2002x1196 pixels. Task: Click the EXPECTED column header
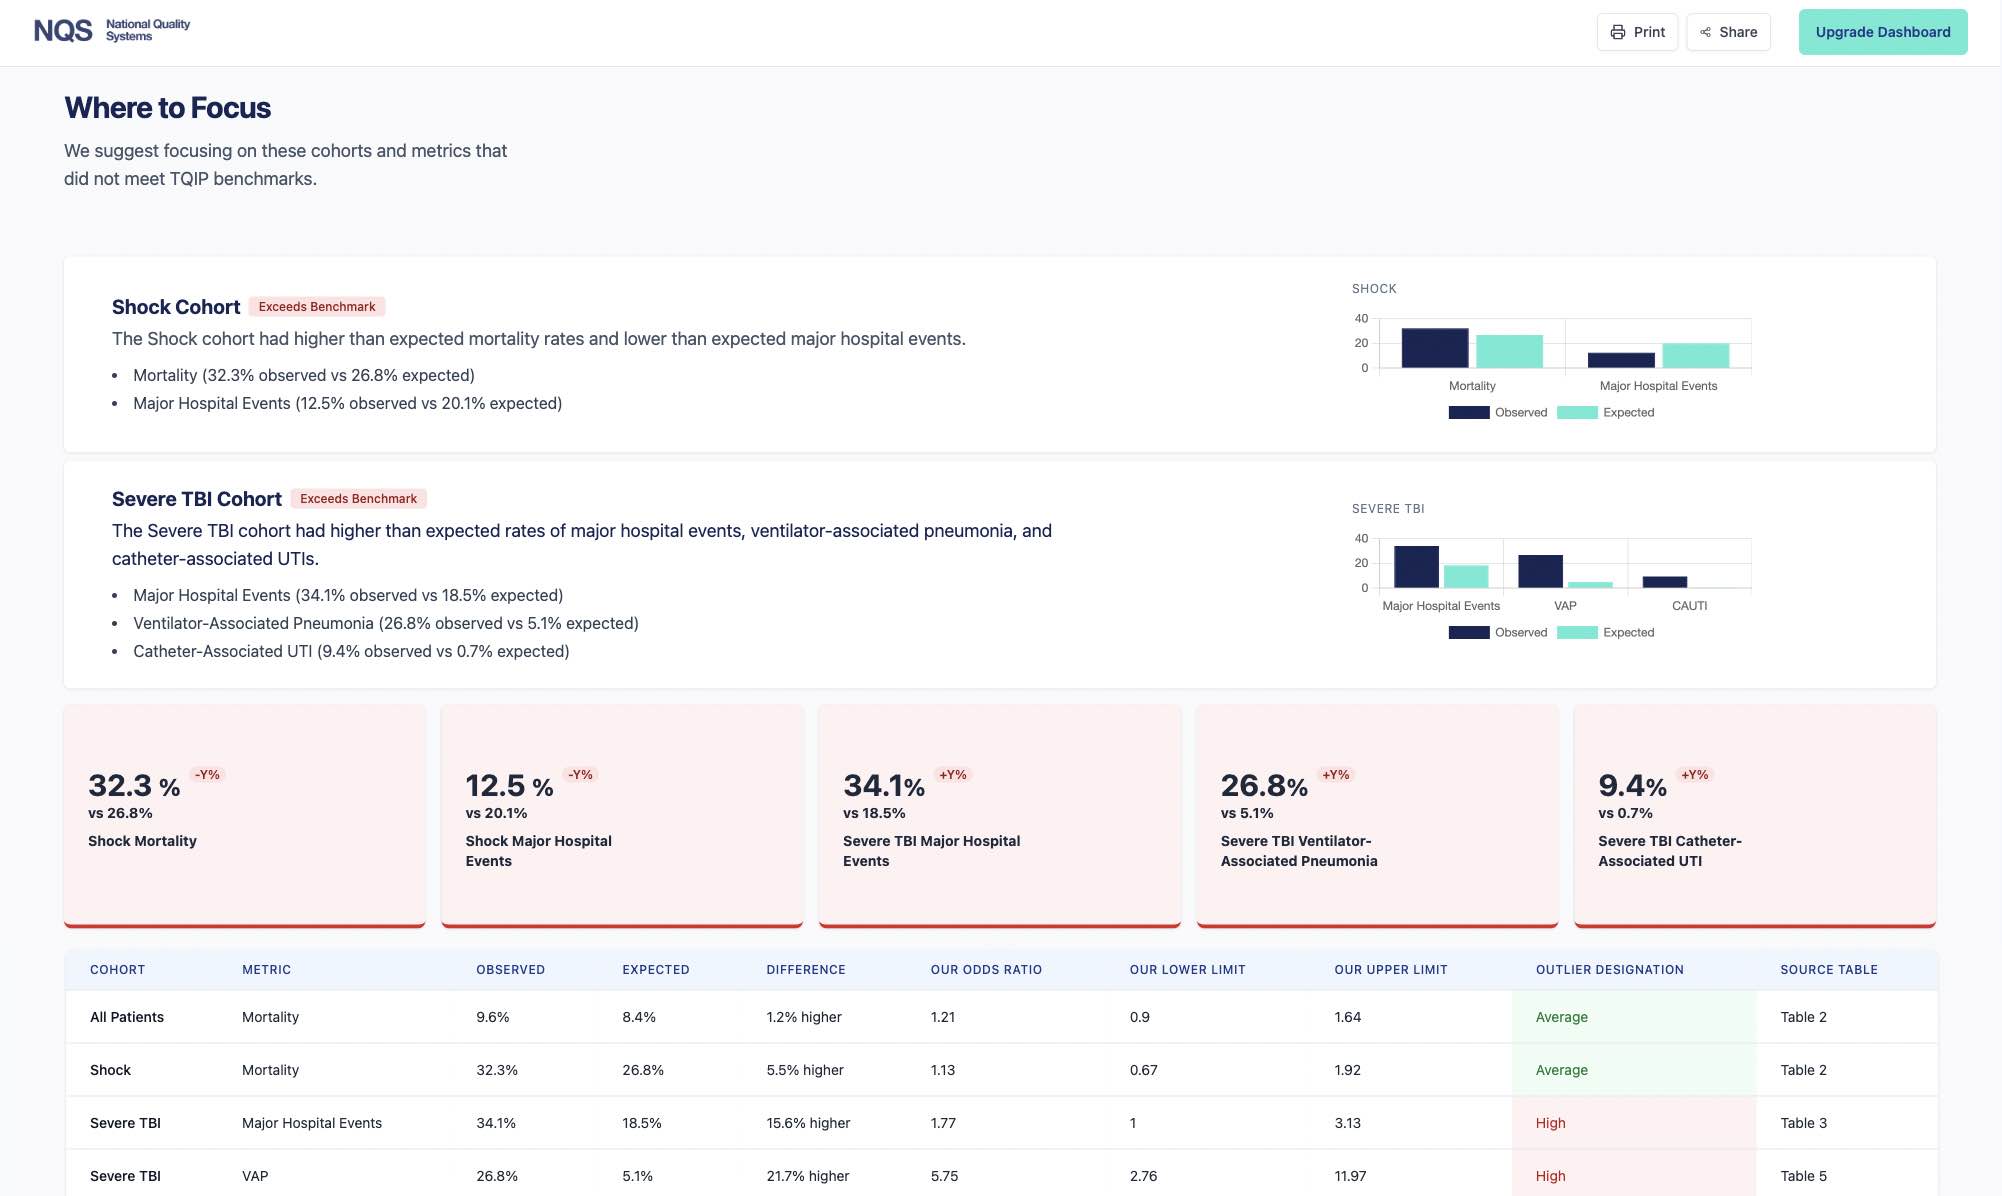[655, 970]
